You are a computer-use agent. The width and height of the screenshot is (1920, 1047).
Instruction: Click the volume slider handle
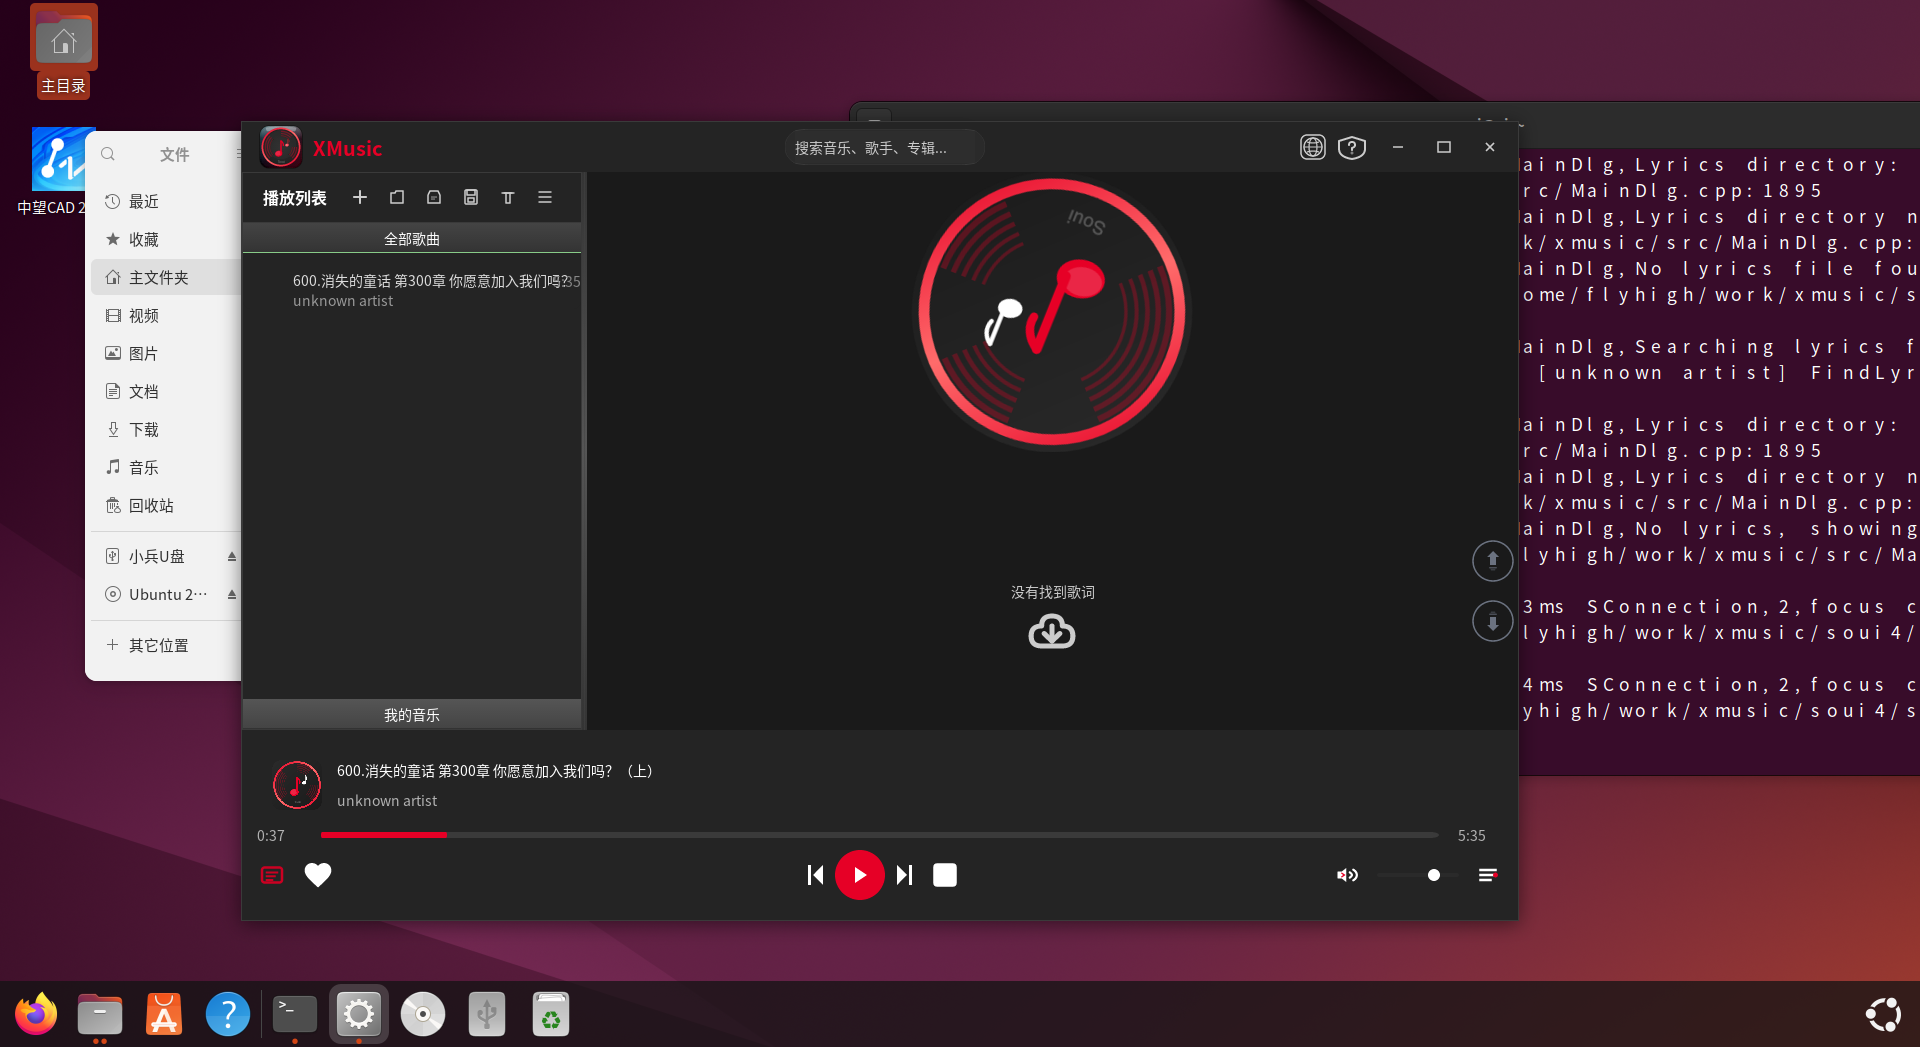pos(1434,875)
